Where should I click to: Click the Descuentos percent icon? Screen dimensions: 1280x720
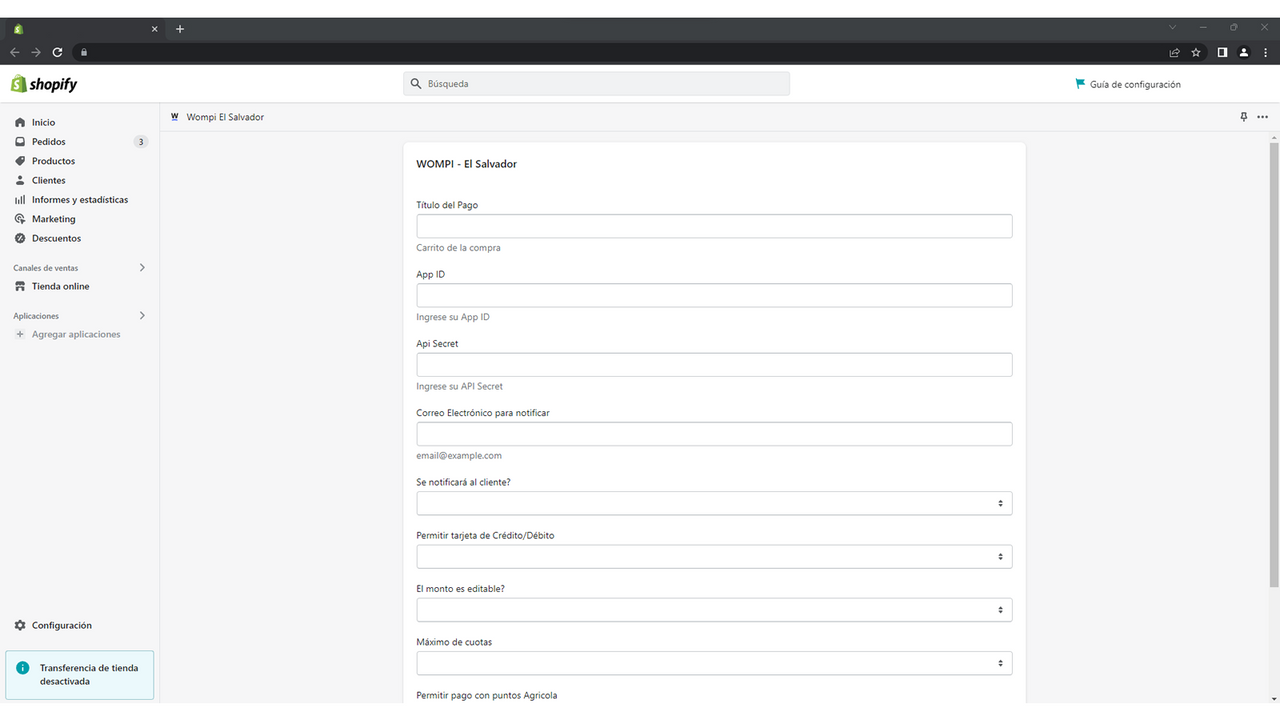(20, 239)
